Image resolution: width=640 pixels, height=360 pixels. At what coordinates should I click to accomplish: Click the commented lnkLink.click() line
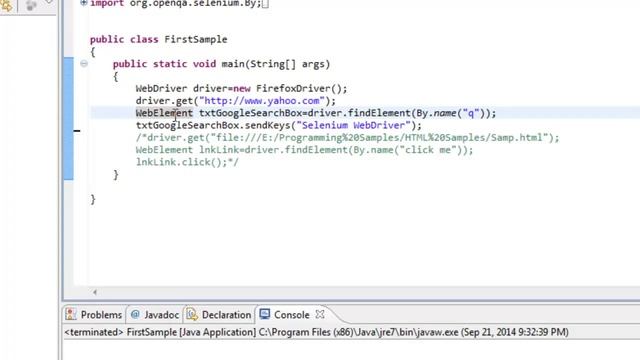click(x=187, y=162)
